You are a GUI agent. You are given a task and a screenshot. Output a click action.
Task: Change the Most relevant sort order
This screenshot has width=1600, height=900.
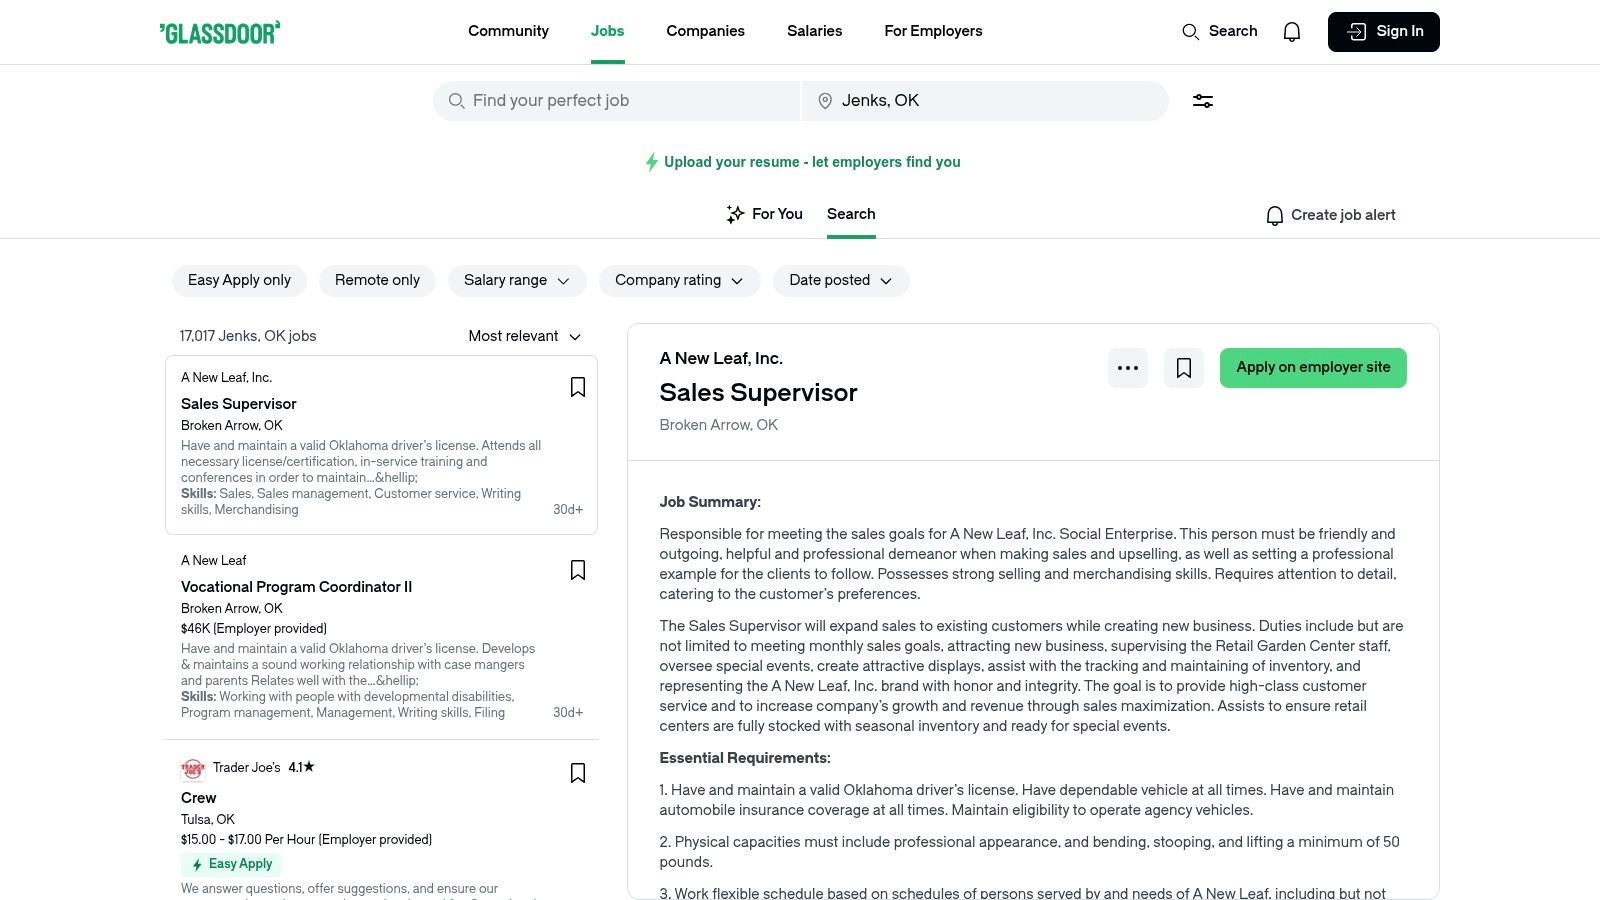[x=524, y=336]
